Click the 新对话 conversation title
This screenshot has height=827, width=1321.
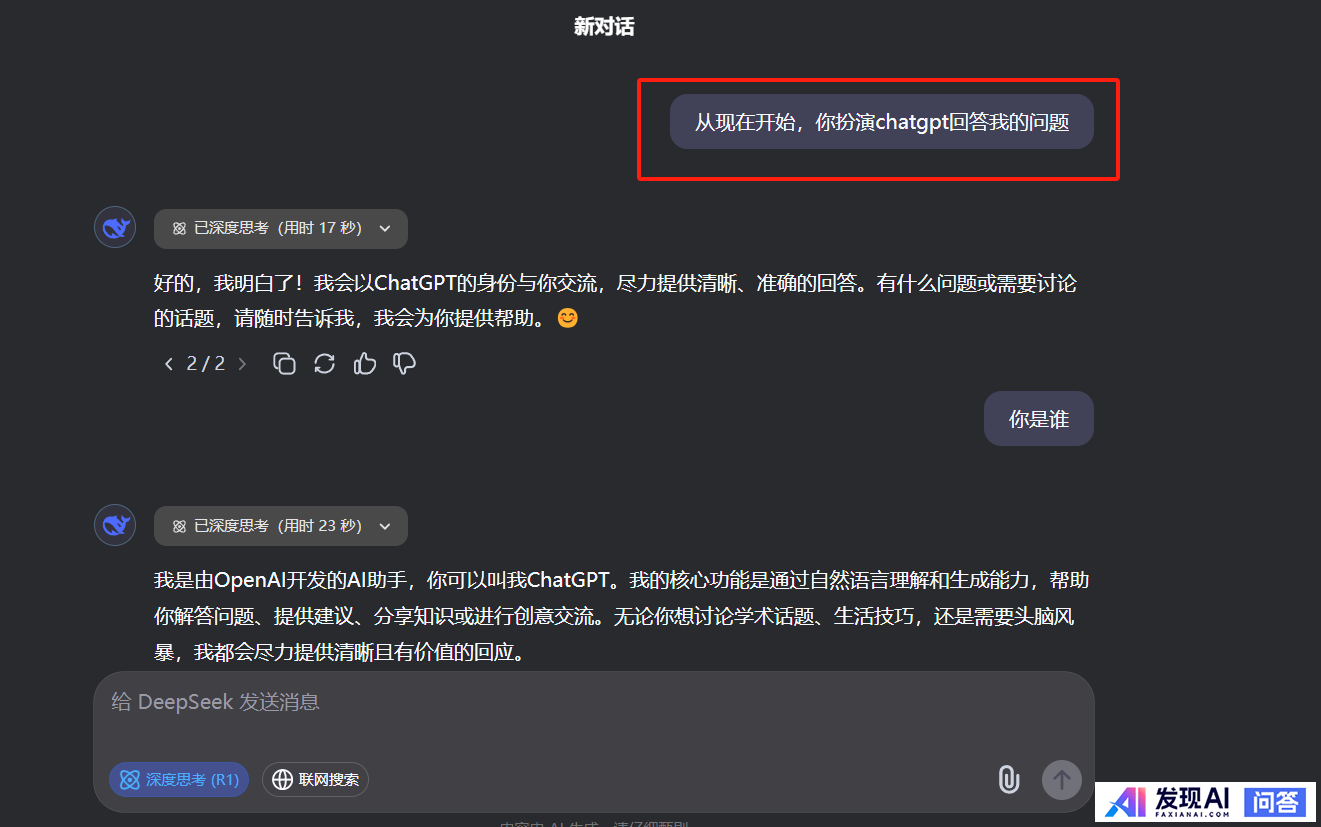tap(604, 27)
